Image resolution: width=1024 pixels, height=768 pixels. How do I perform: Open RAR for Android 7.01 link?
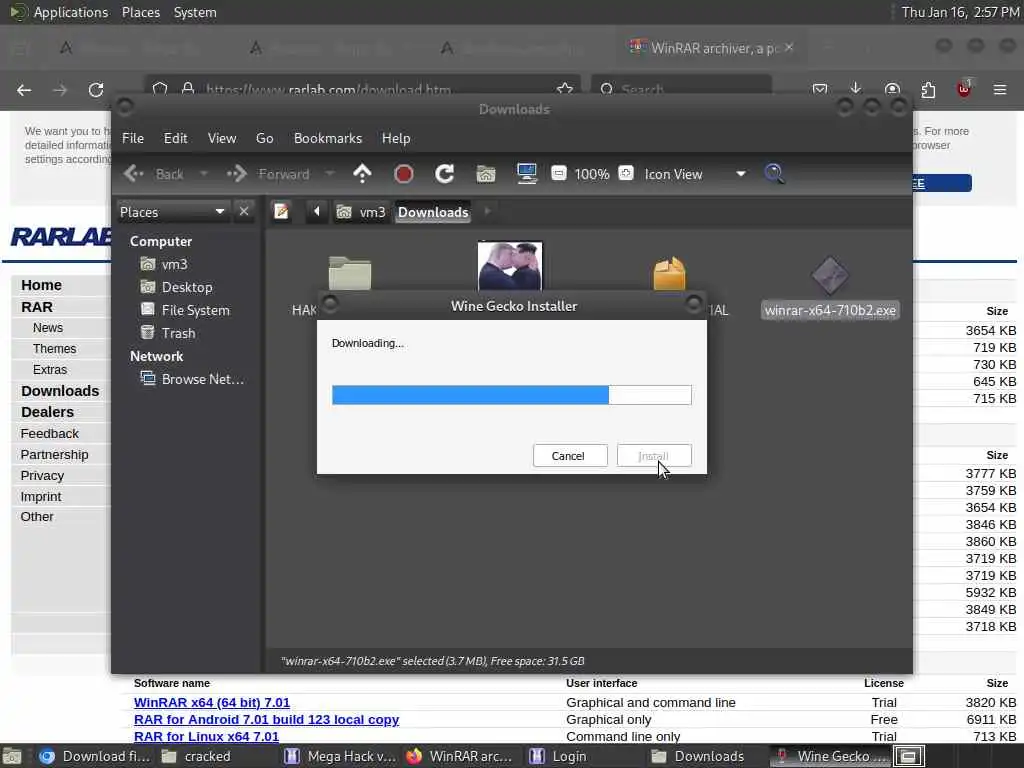pyautogui.click(x=266, y=719)
